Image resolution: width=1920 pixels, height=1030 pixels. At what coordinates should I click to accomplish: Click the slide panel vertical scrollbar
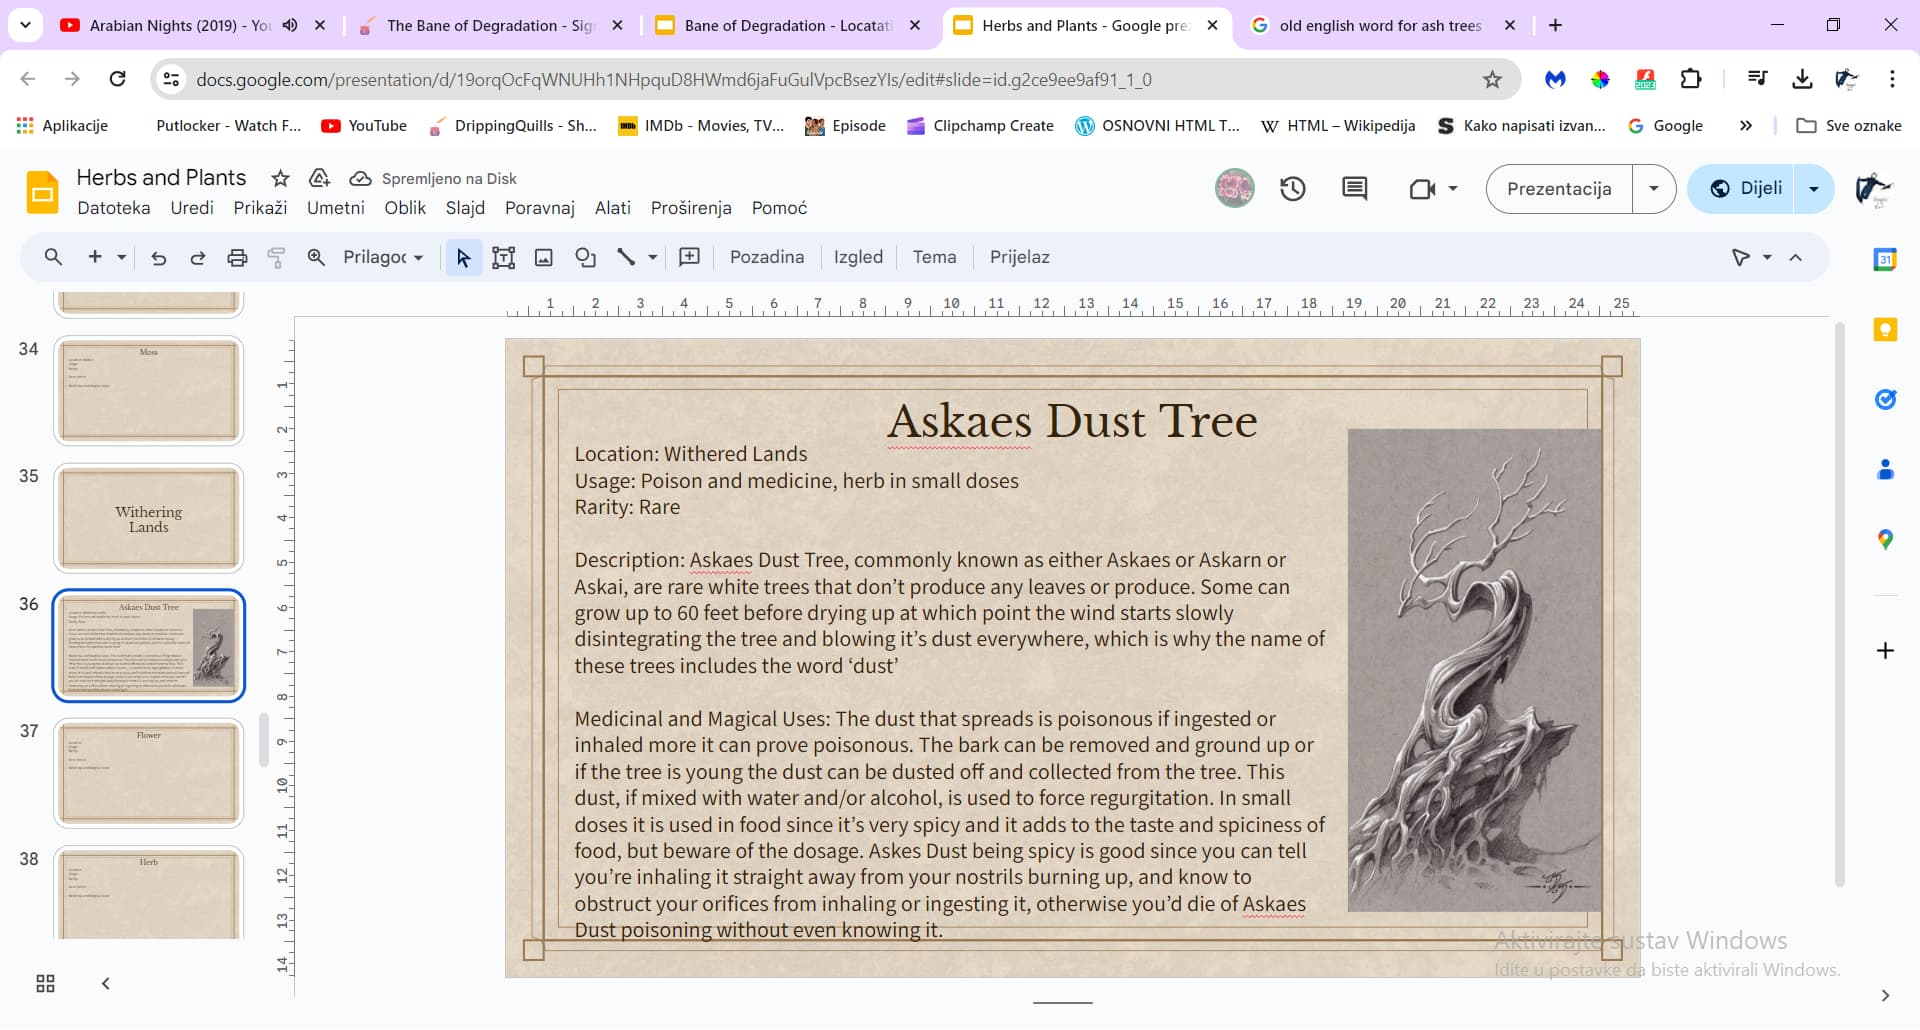(264, 740)
